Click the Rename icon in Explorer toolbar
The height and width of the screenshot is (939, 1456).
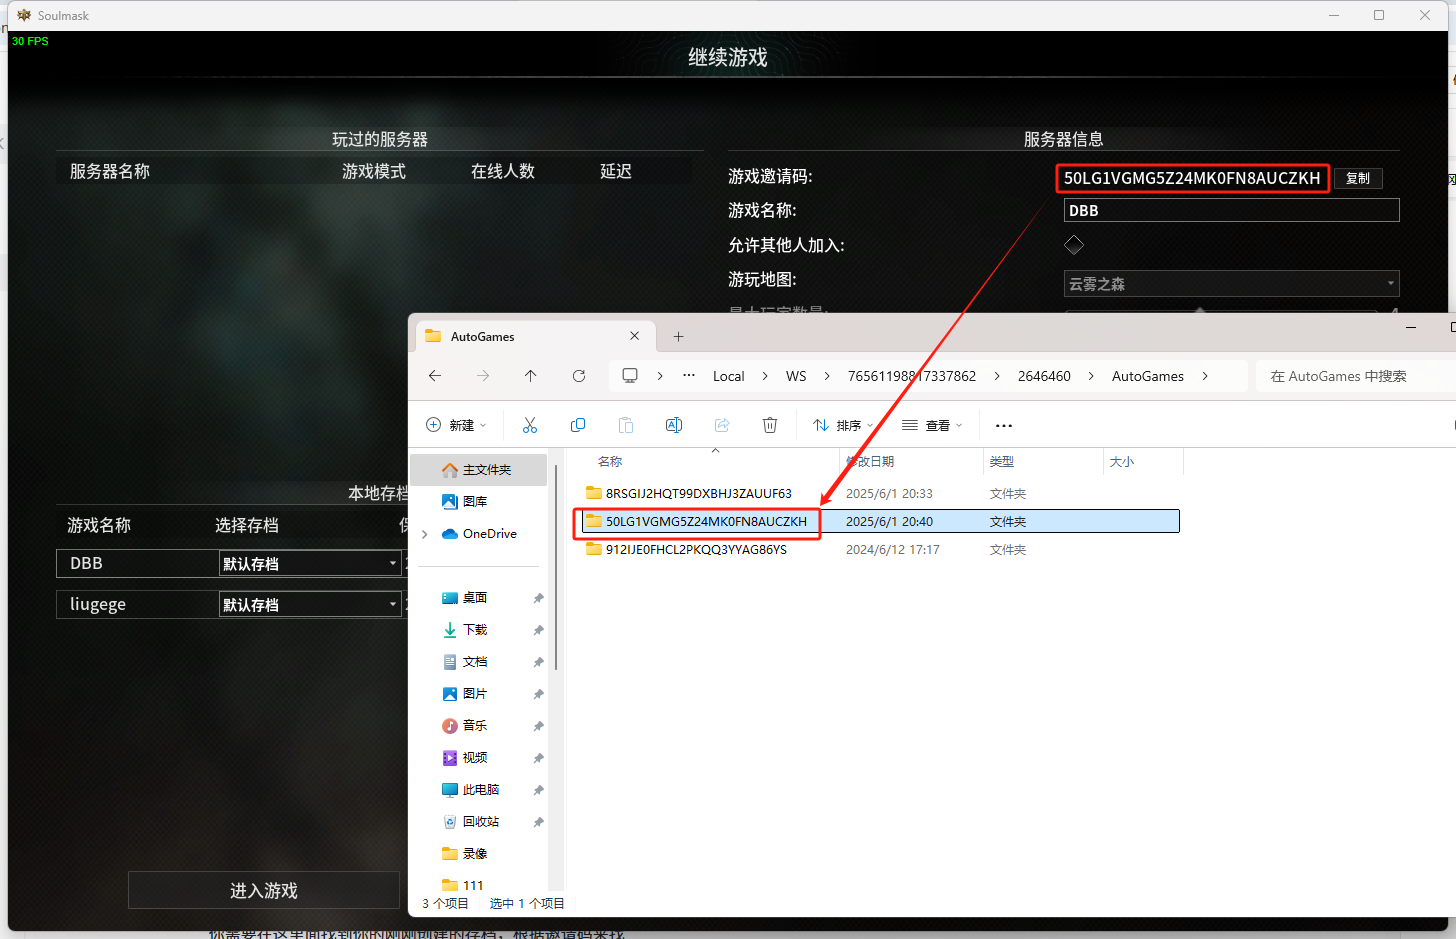click(x=674, y=425)
